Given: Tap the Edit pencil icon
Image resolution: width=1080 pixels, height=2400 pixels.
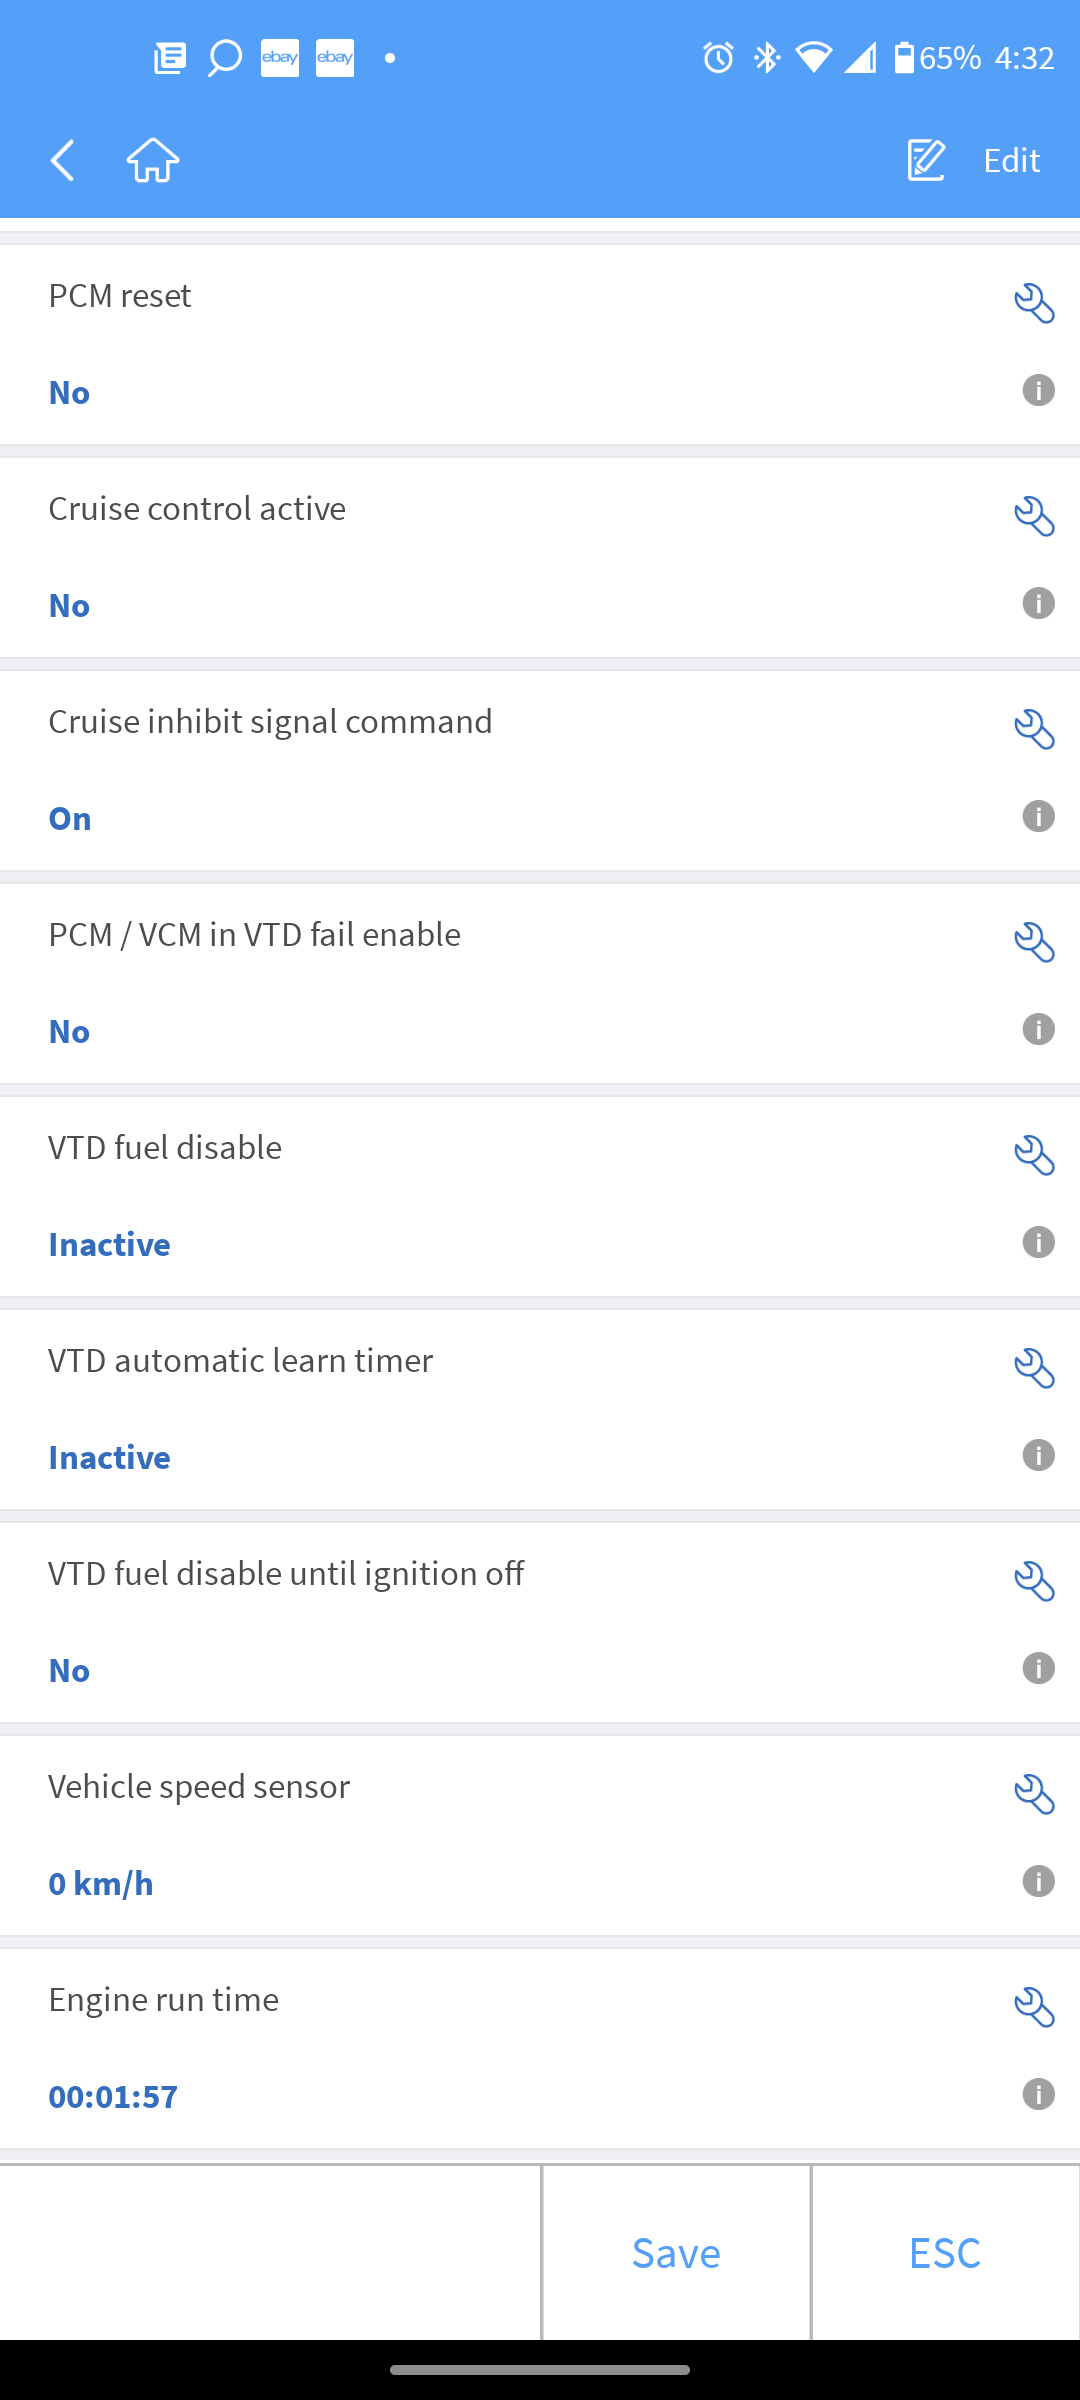Looking at the screenshot, I should [926, 160].
